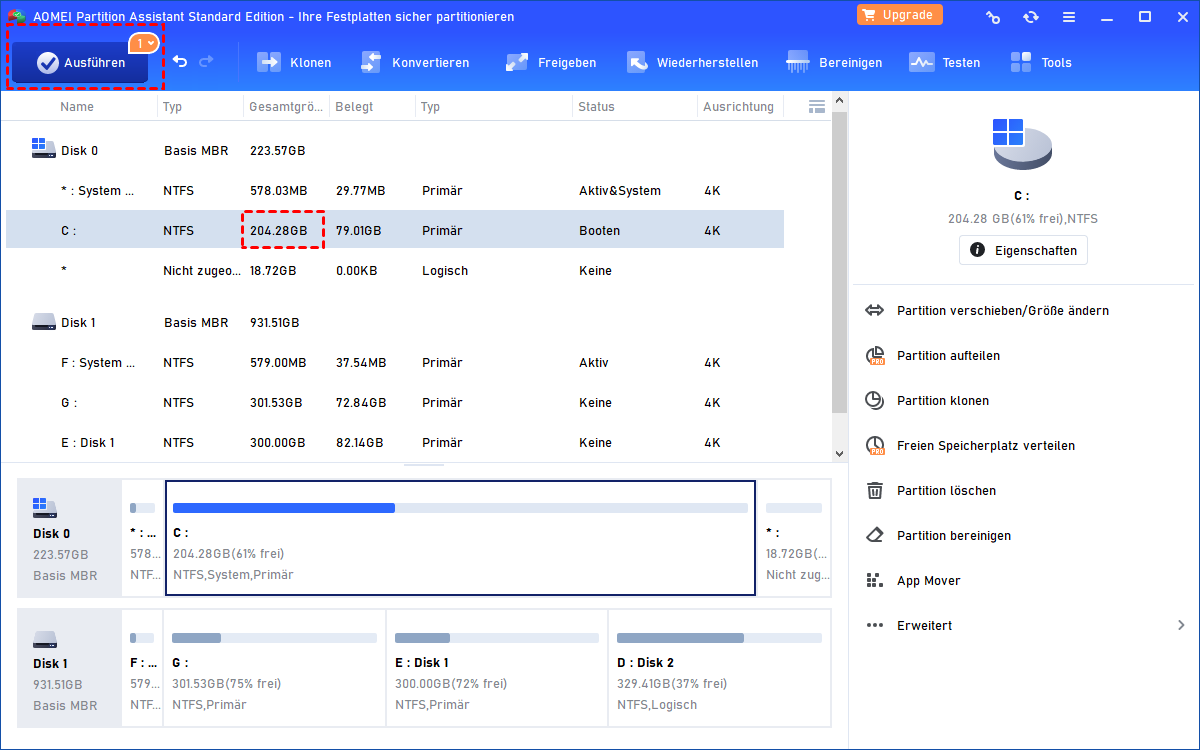This screenshot has height=750, width=1200.
Task: Click scrollbar down arrow of partition list
Action: click(x=839, y=453)
